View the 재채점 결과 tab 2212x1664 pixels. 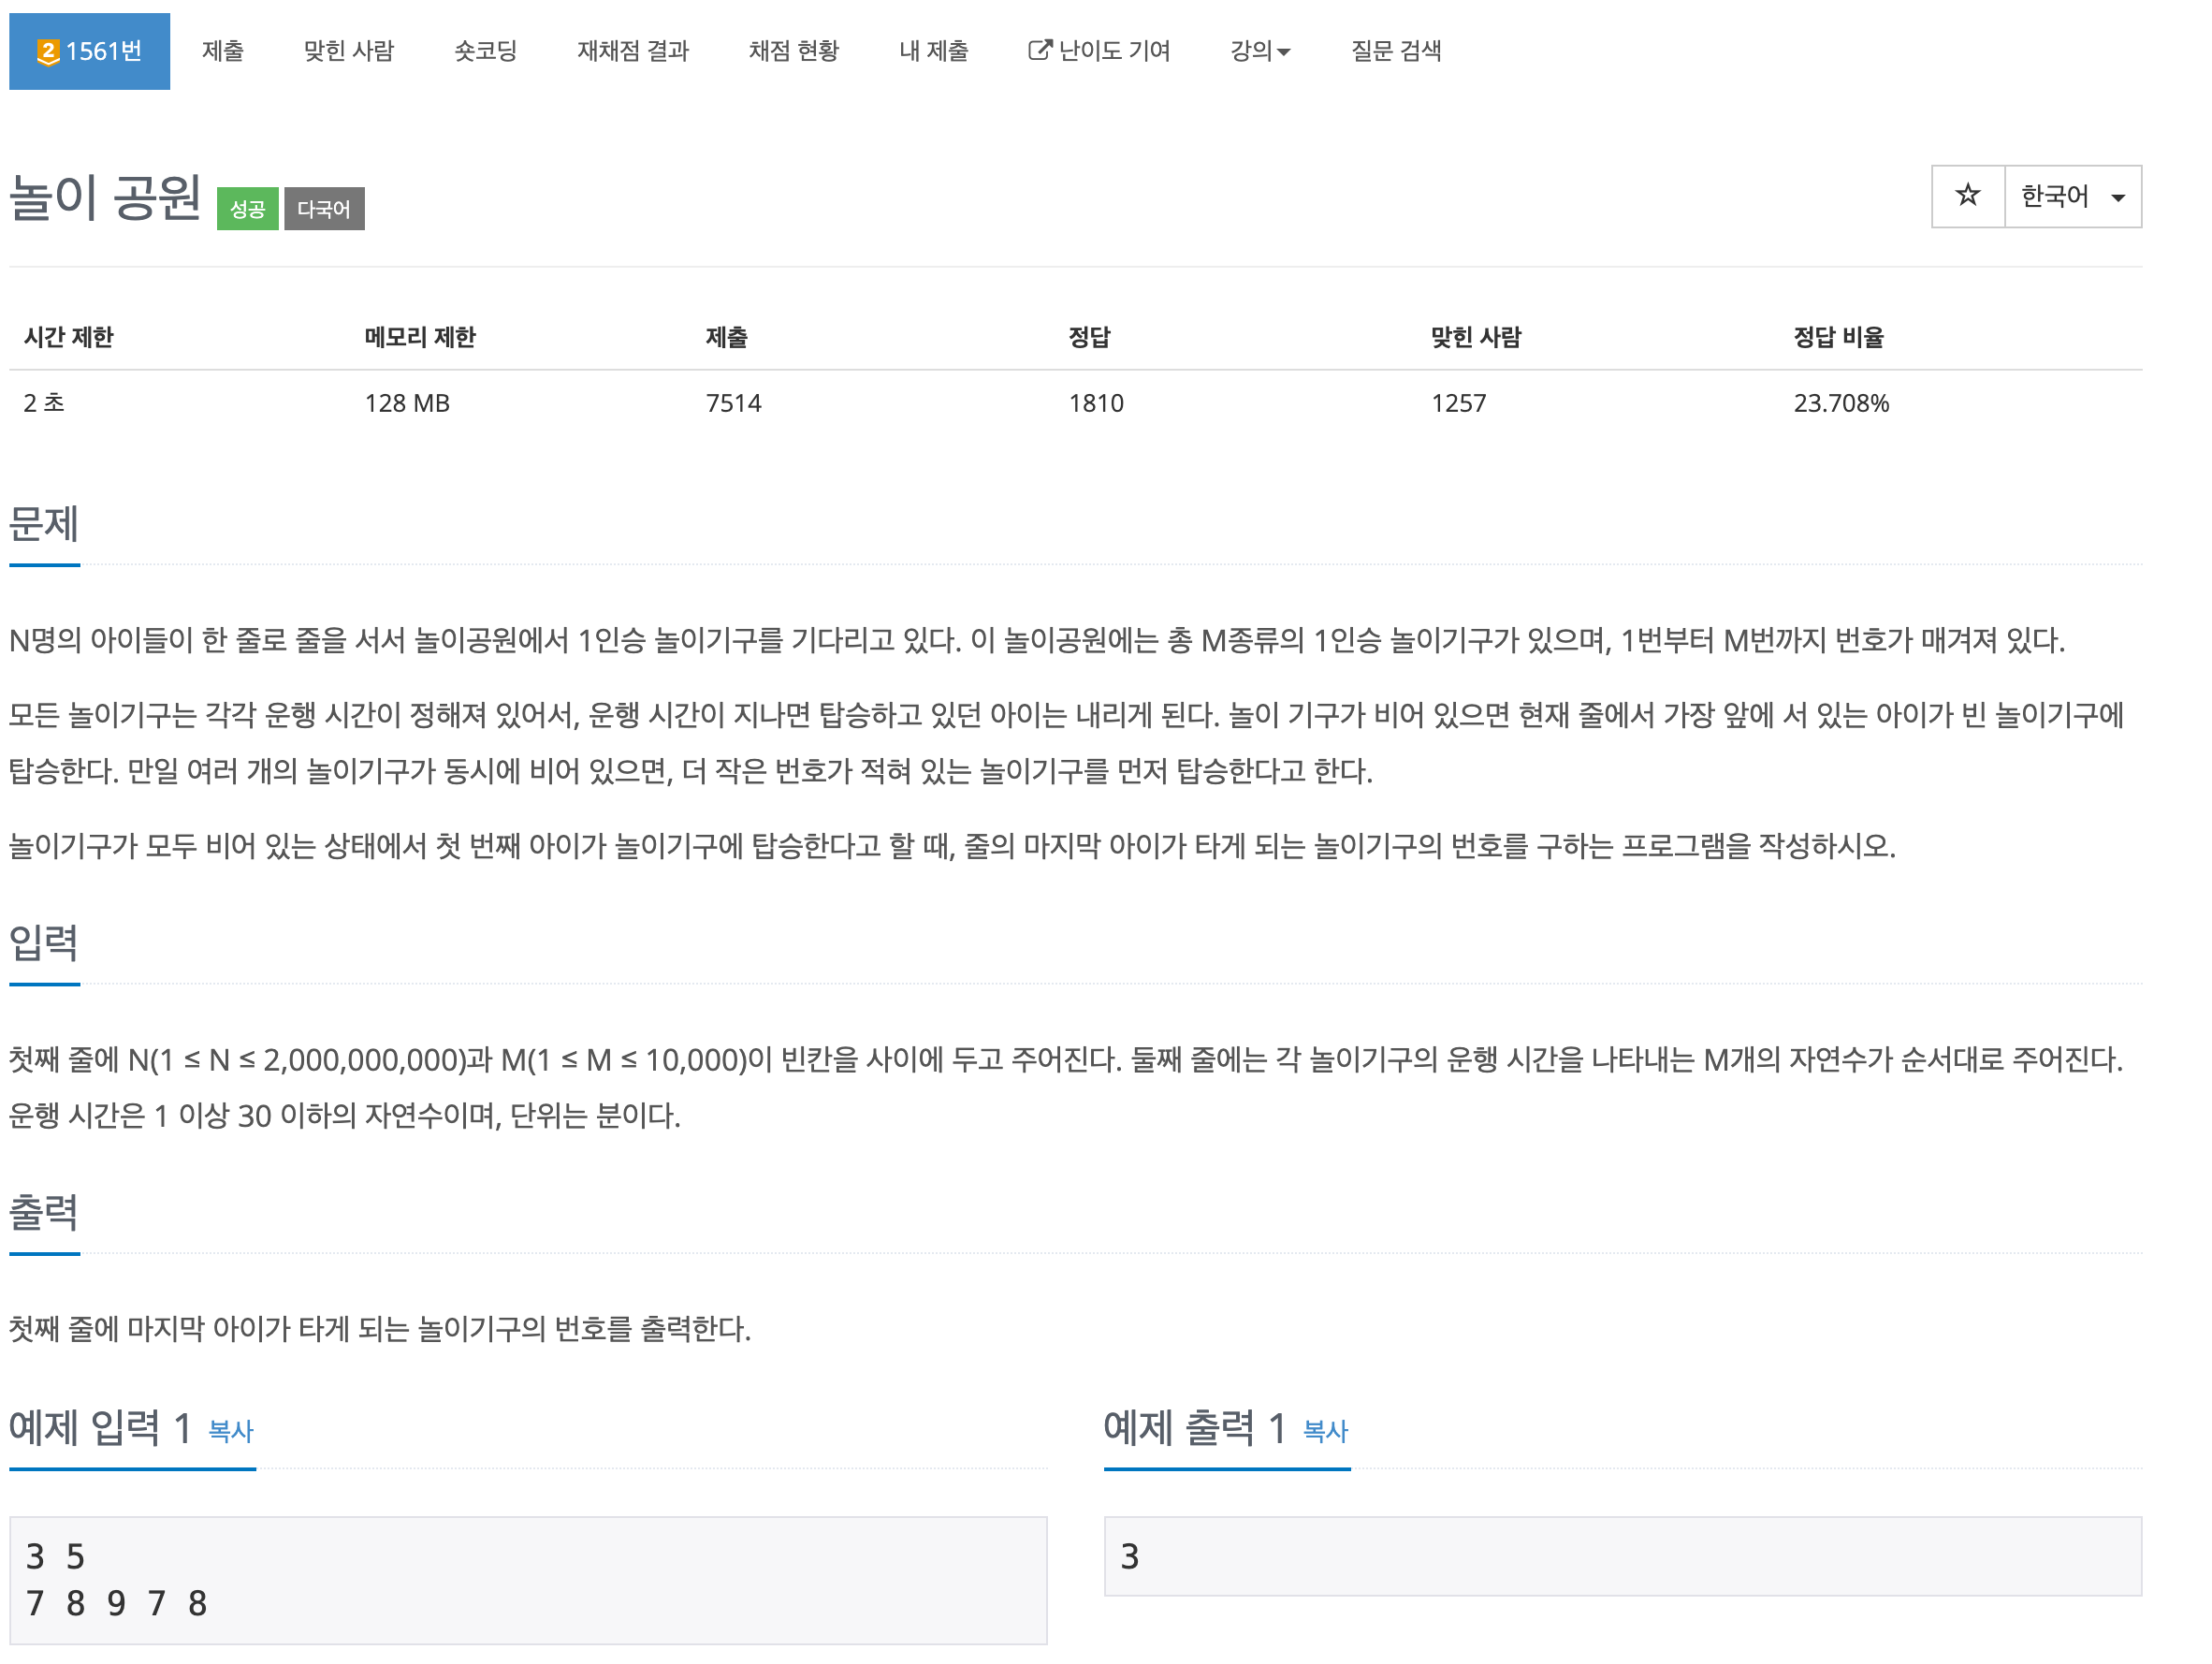[x=632, y=51]
